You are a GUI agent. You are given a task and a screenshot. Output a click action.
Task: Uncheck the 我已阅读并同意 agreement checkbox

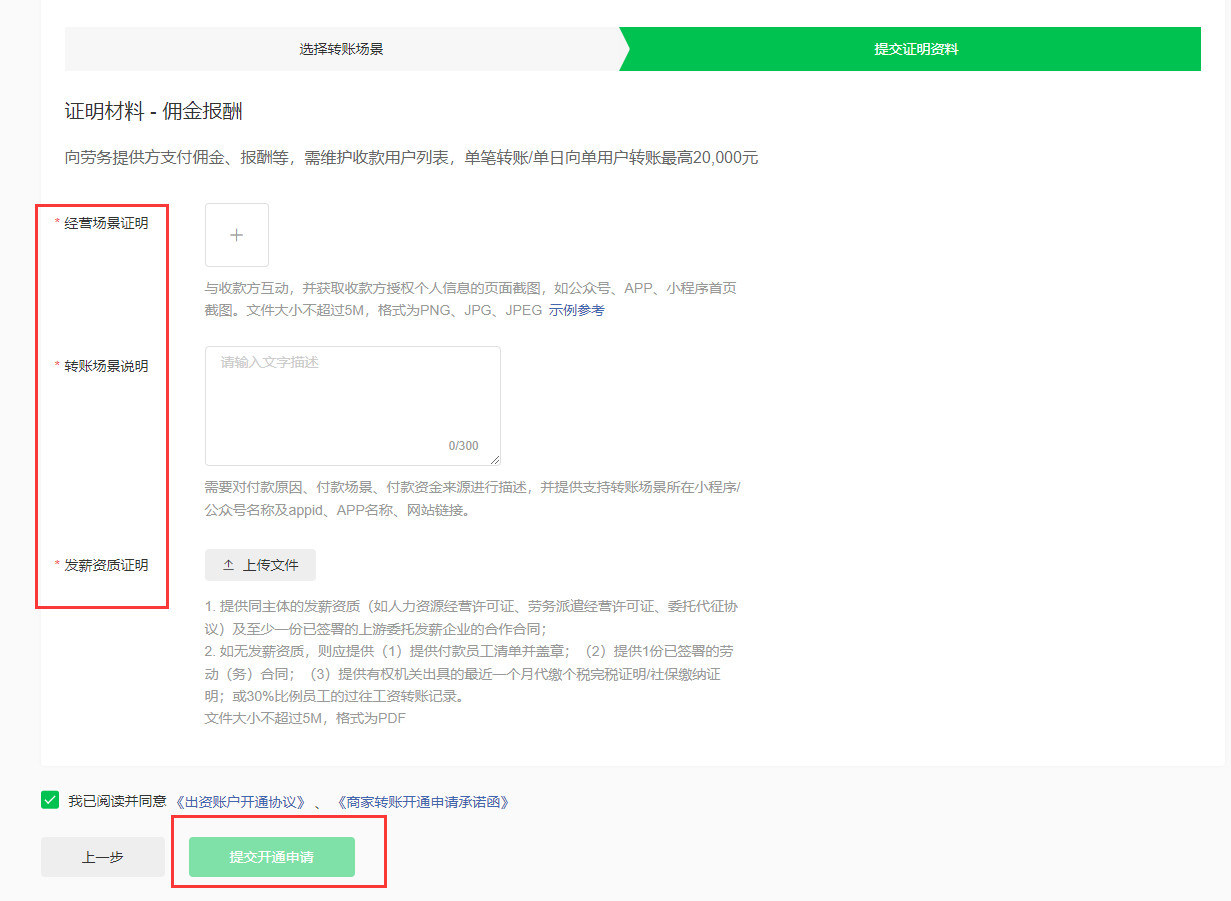pos(50,800)
